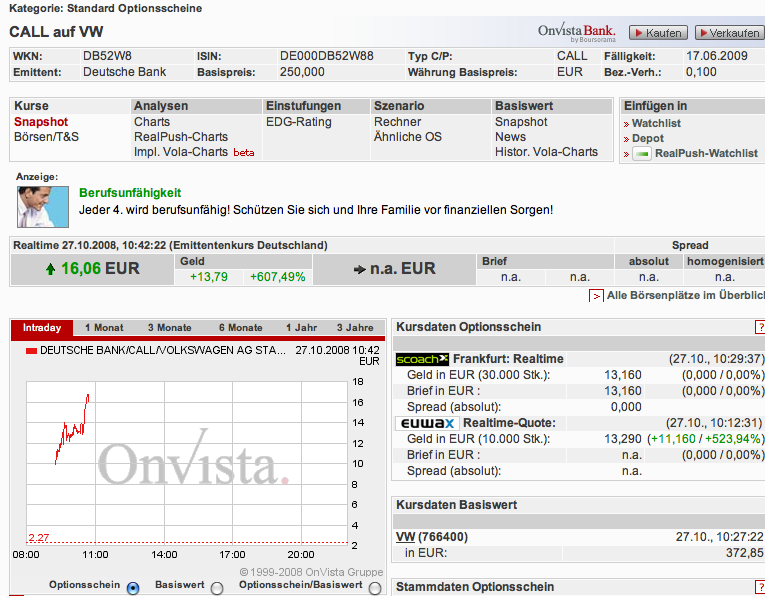Click the WKN value DB52W8
Screen dimensions: 765x596
click(x=107, y=56)
